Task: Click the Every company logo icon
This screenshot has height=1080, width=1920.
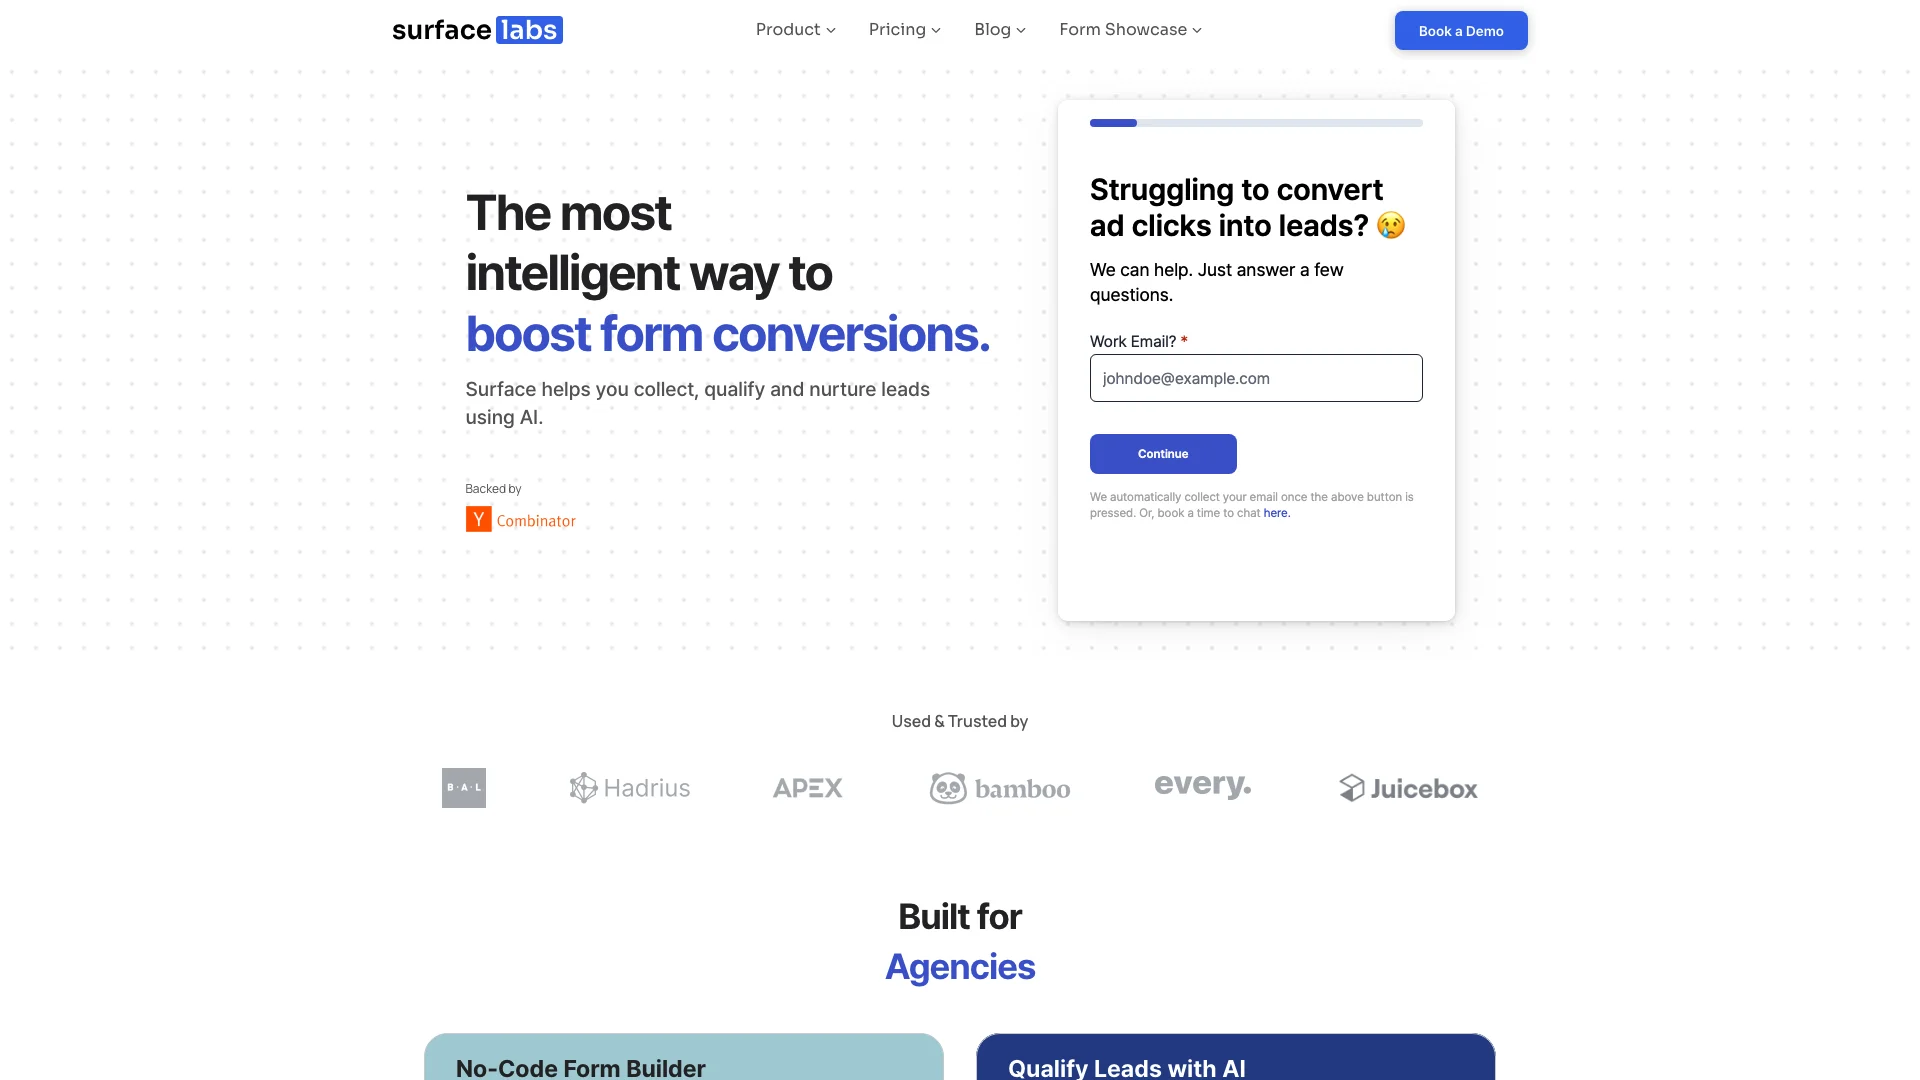Action: pyautogui.click(x=1203, y=786)
